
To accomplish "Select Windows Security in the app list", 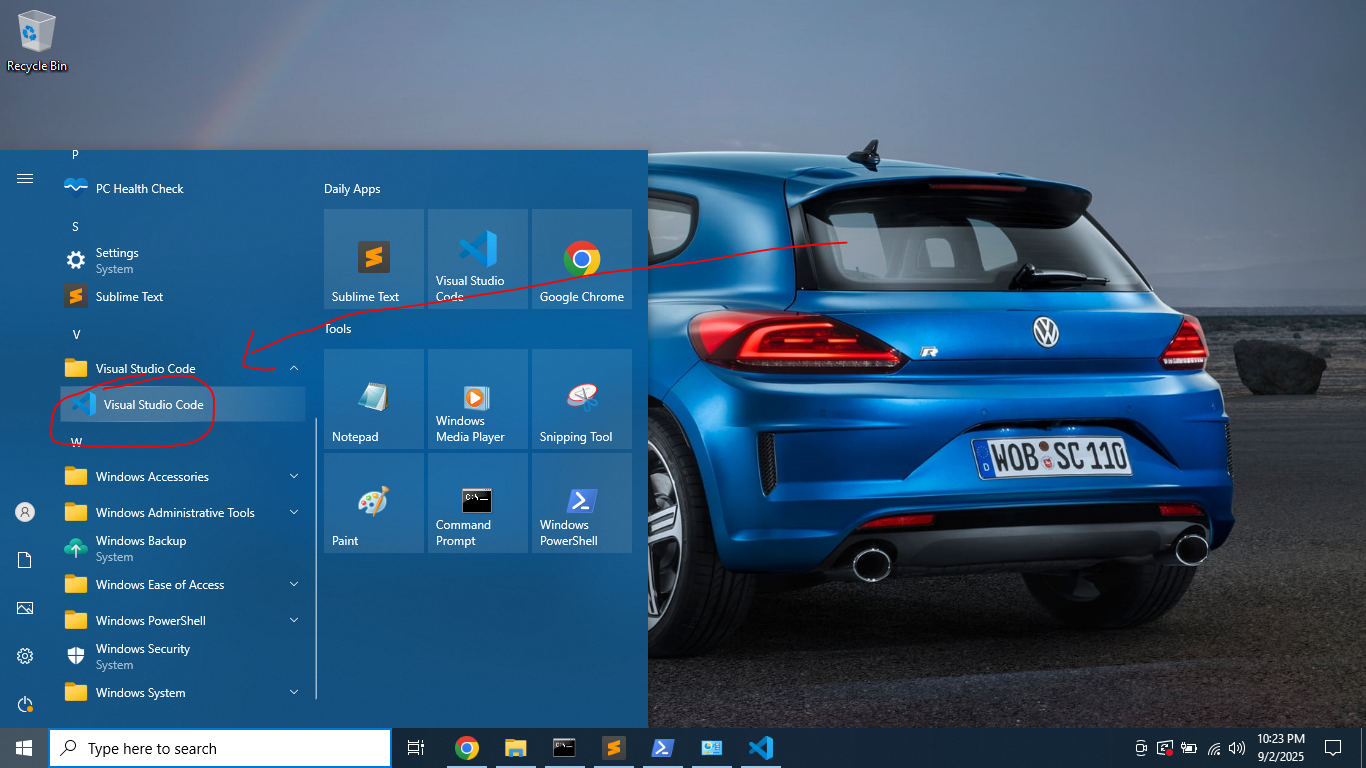I will coord(142,656).
